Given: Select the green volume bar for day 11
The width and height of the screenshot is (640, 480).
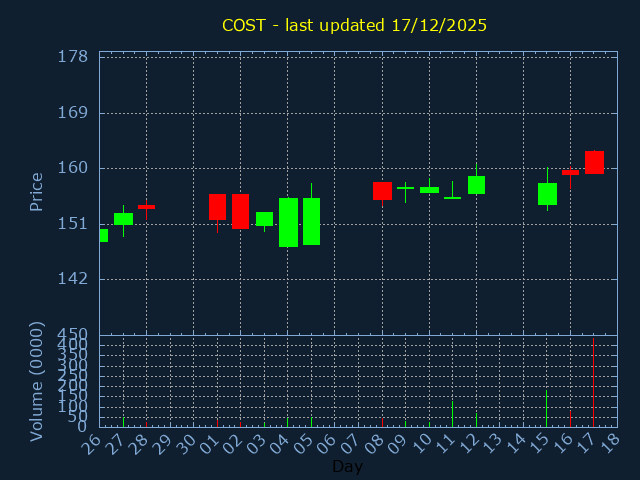Looking at the screenshot, I should click(453, 414).
